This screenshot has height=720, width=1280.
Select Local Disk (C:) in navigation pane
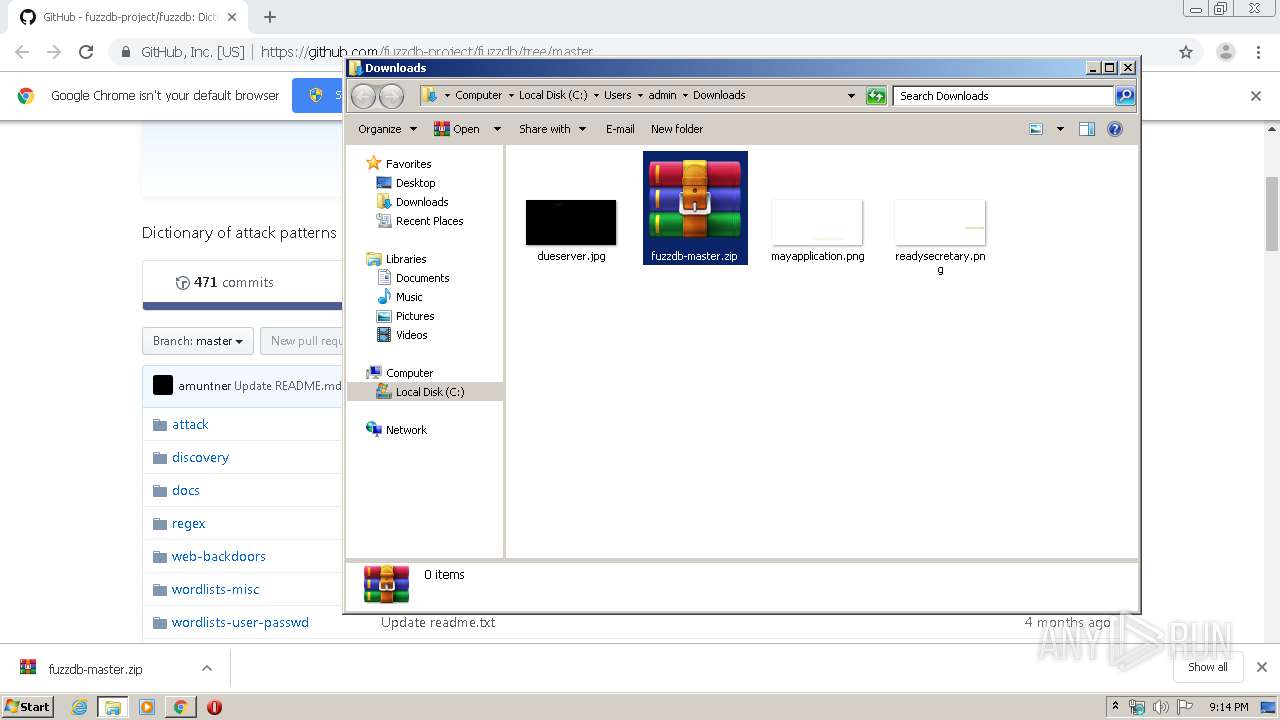(430, 392)
